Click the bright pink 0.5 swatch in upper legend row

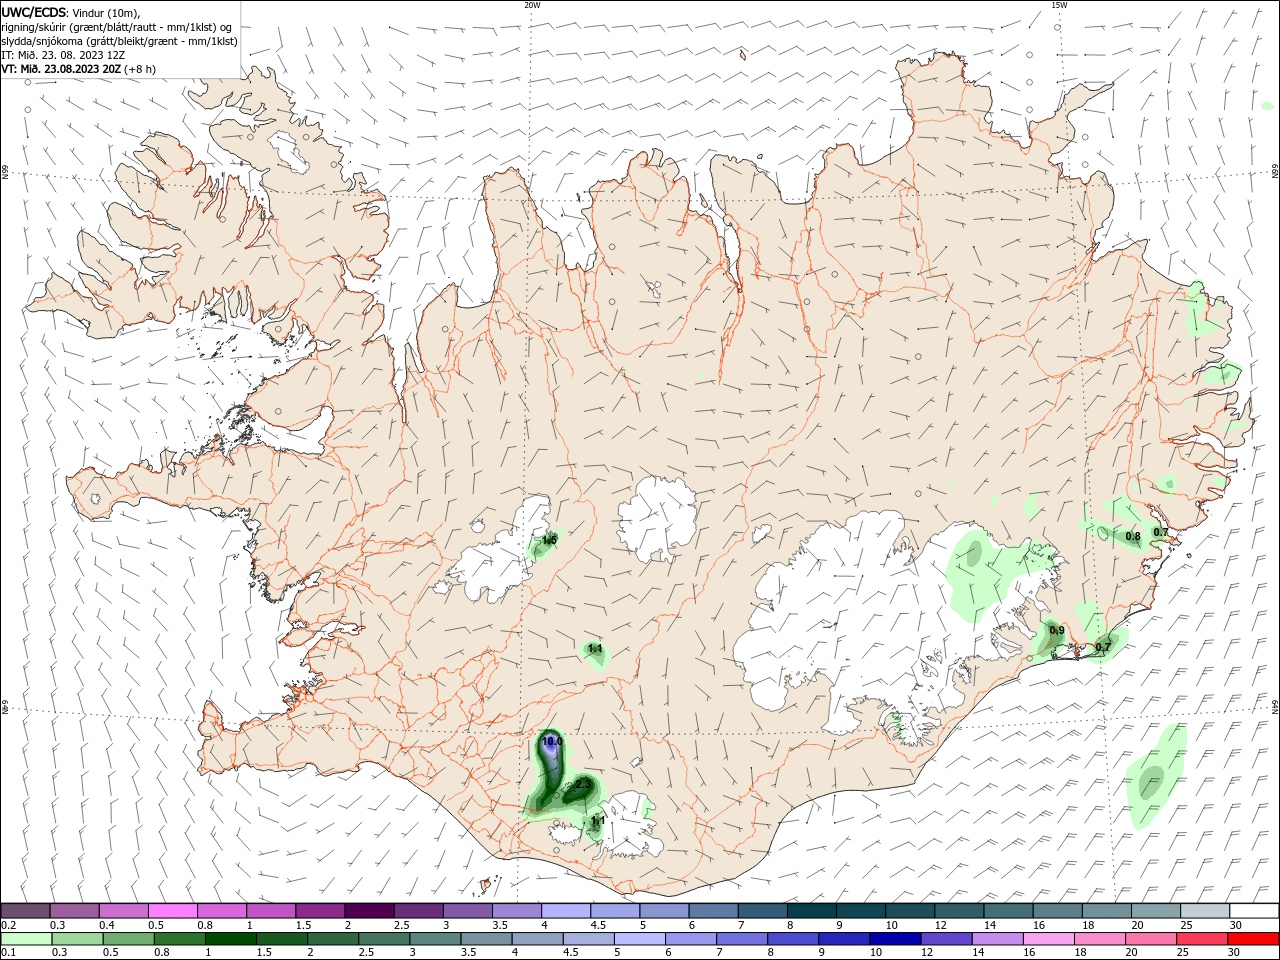(172, 910)
